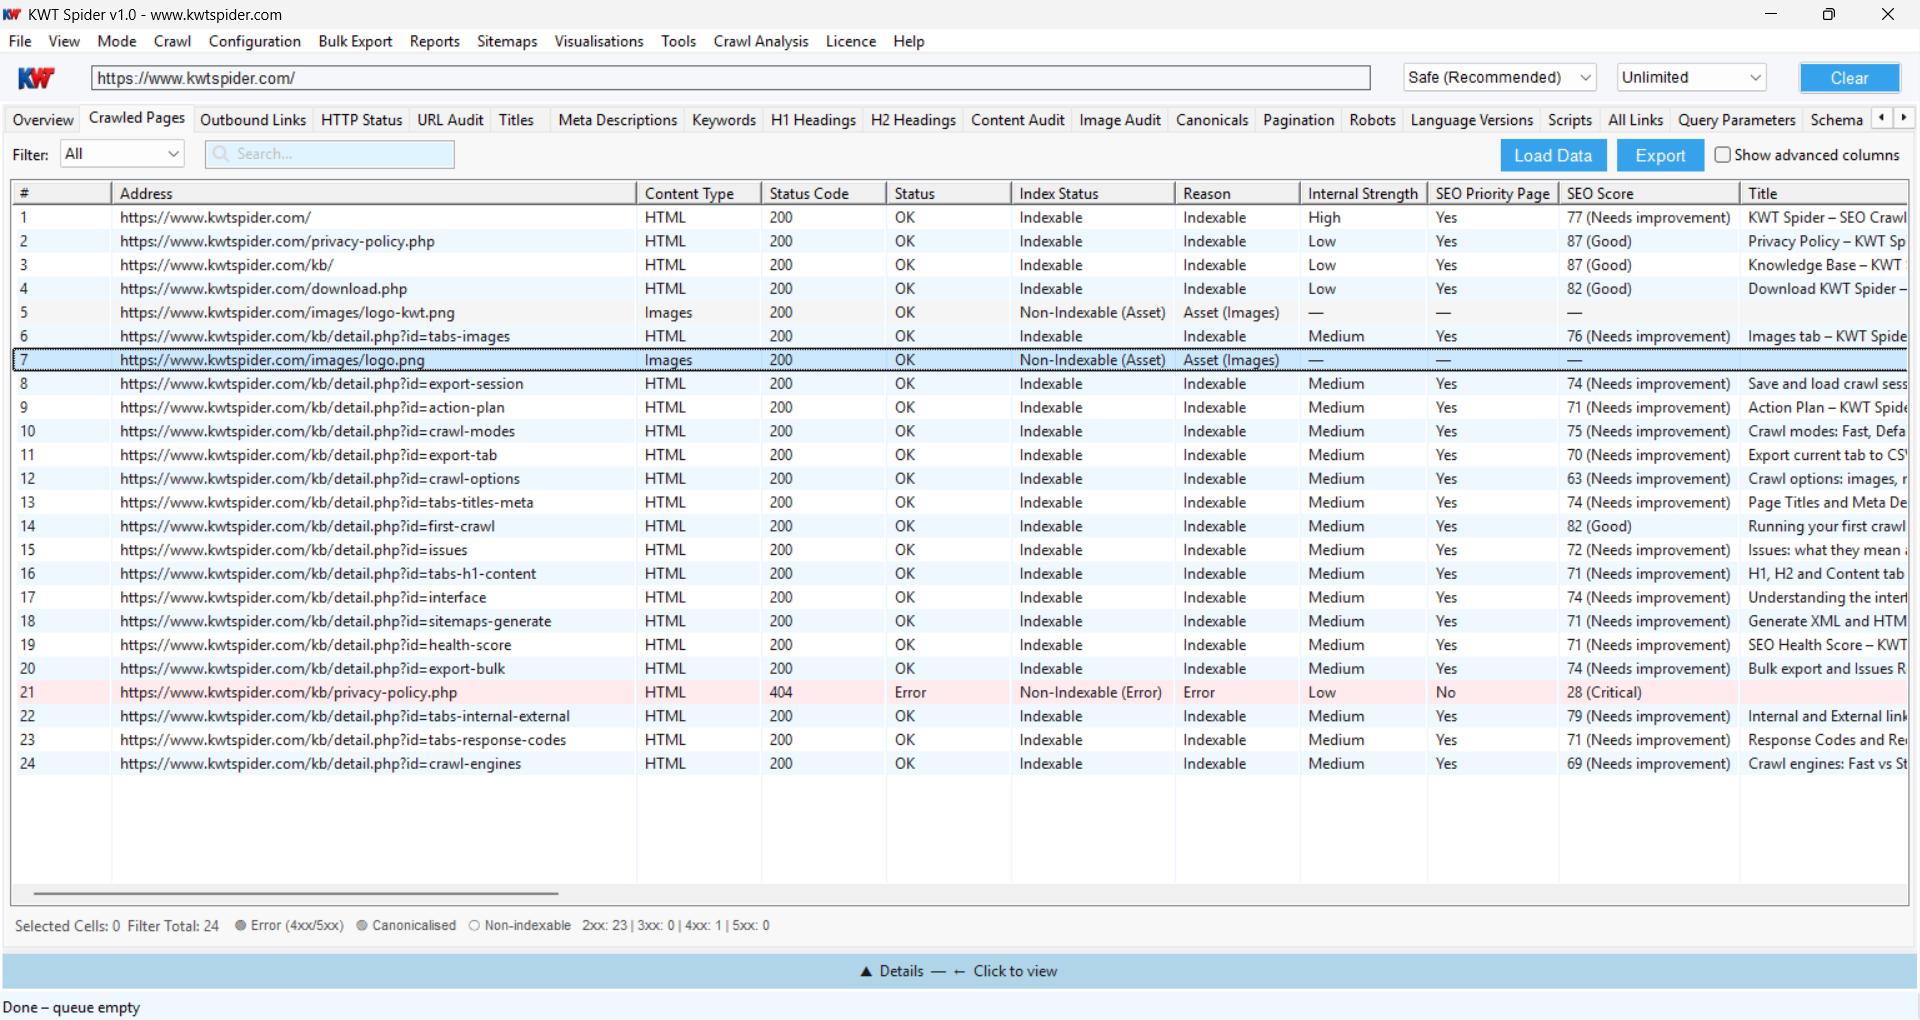The height and width of the screenshot is (1020, 1920).
Task: Click the Export button
Action: (x=1659, y=155)
